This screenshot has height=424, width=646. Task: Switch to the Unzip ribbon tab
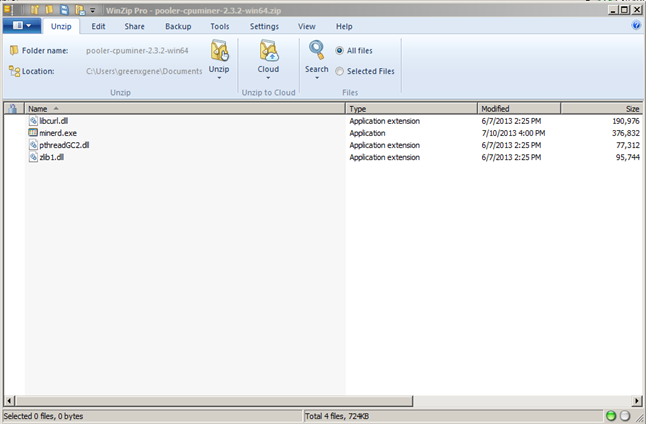click(61, 26)
